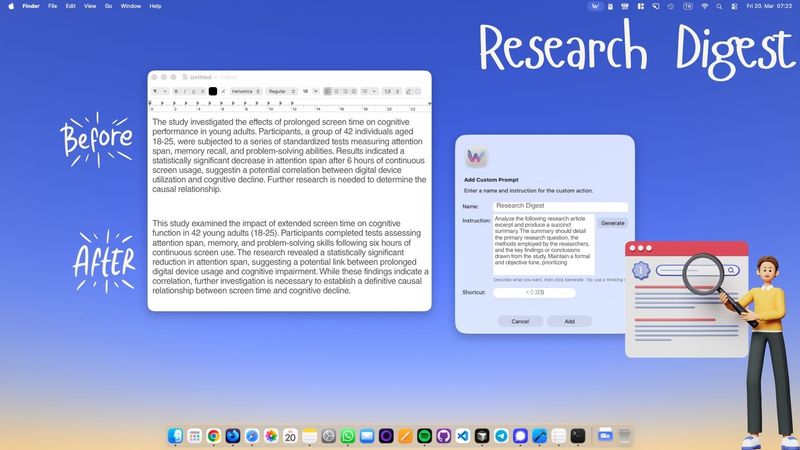The image size is (800, 450).
Task: Click the text background color icon
Action: [x=223, y=91]
